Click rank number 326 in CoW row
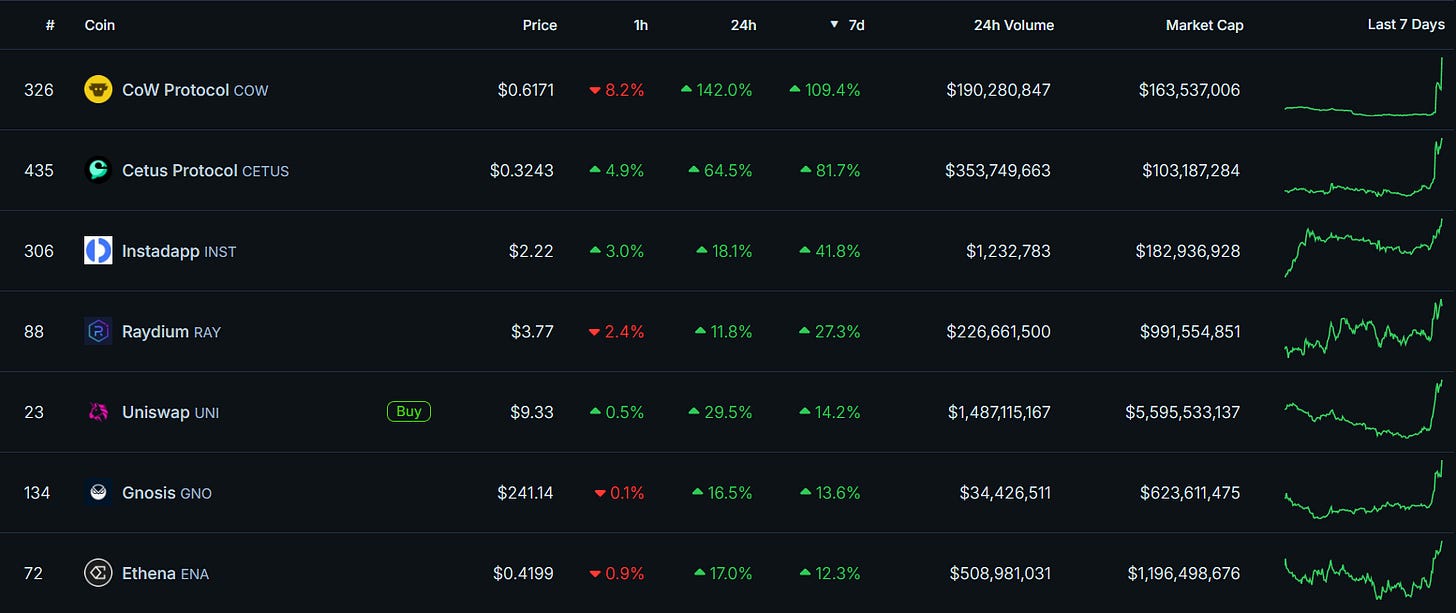The width and height of the screenshot is (1456, 613). tap(39, 90)
